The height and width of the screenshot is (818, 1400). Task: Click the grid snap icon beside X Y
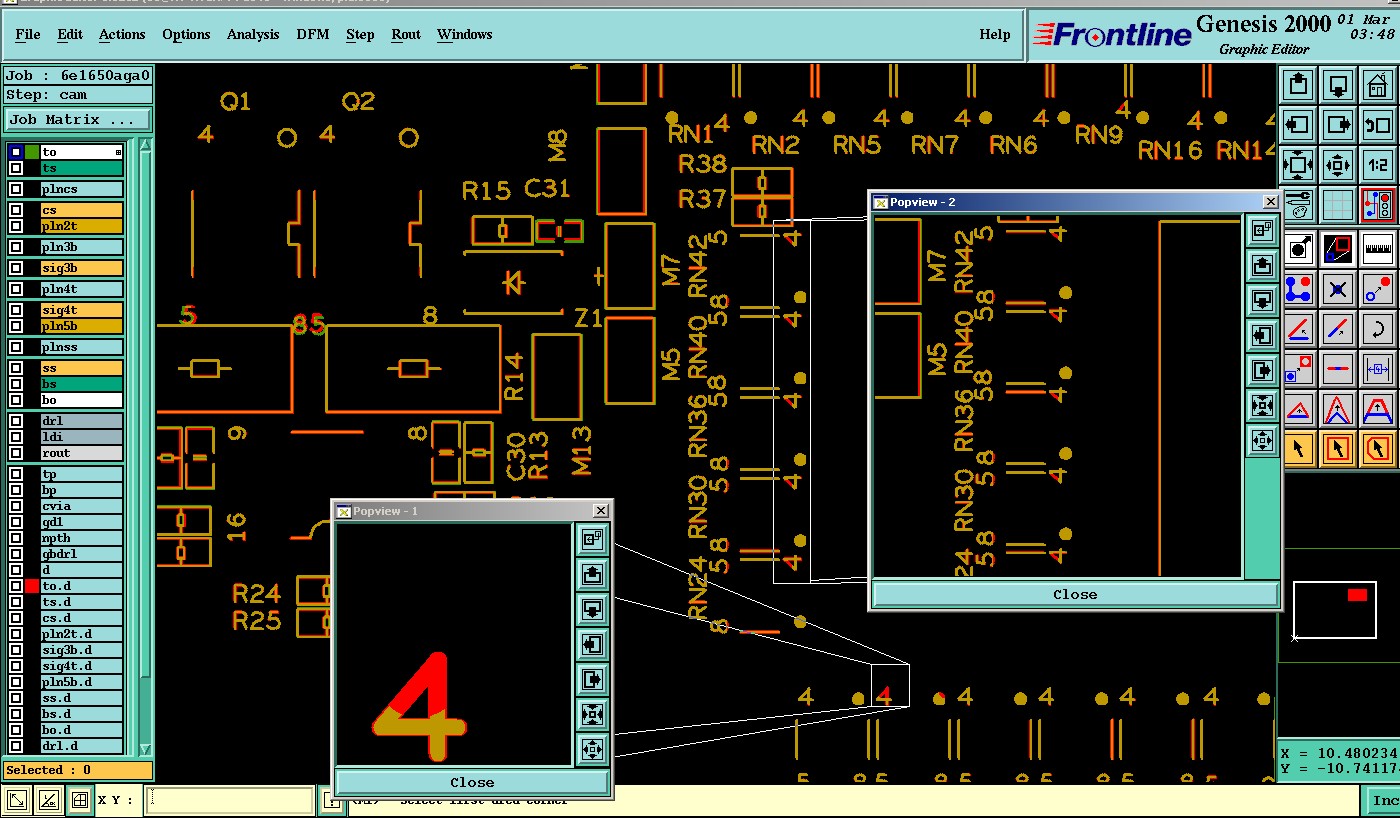point(78,800)
